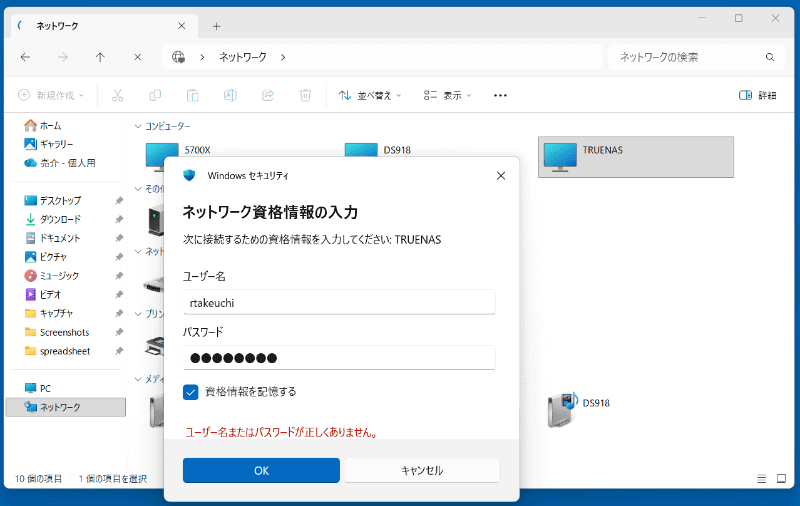The height and width of the screenshot is (506, 800).
Task: Expand chevron before ネットワーク breadcrumb
Action: 203,57
